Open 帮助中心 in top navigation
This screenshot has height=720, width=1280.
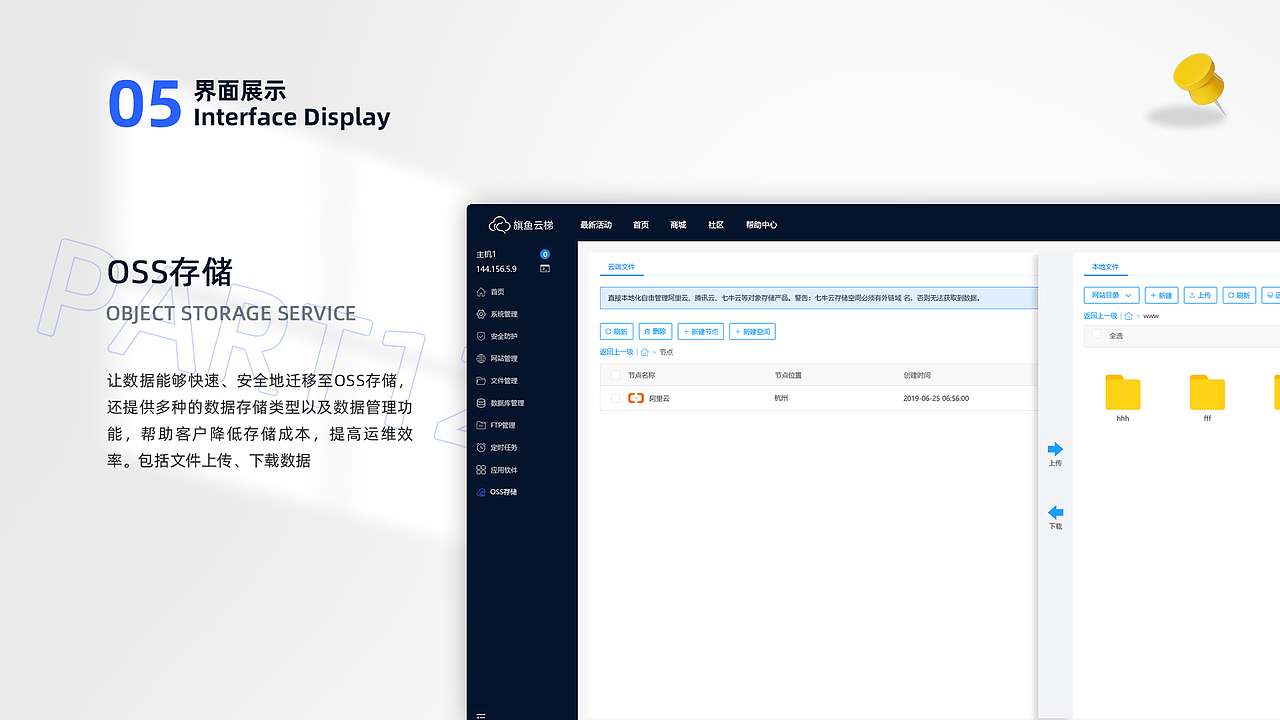tap(761, 225)
